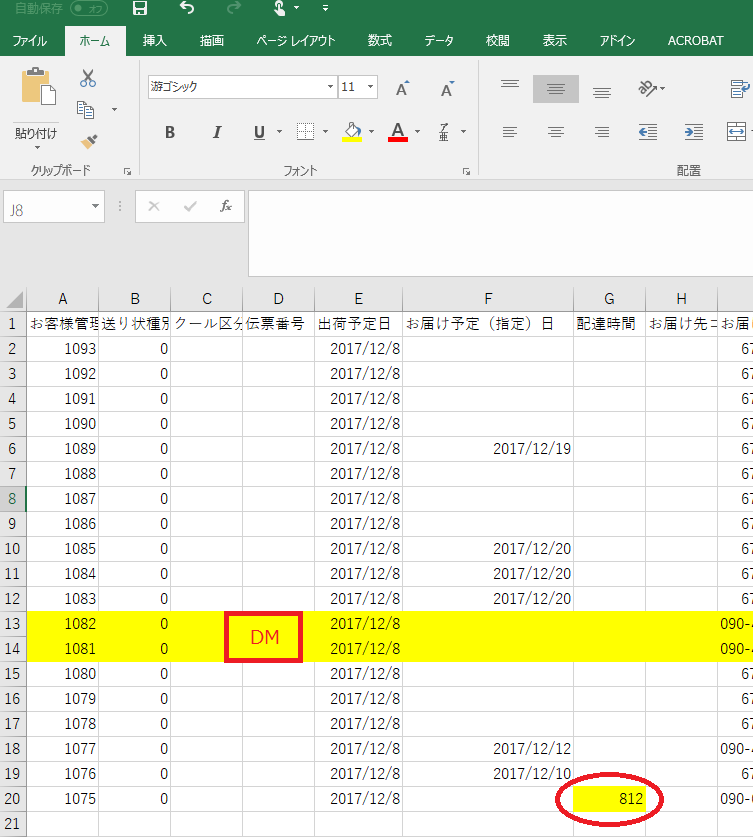The height and width of the screenshot is (837, 753).
Task: Open the データ tab
Action: click(439, 41)
